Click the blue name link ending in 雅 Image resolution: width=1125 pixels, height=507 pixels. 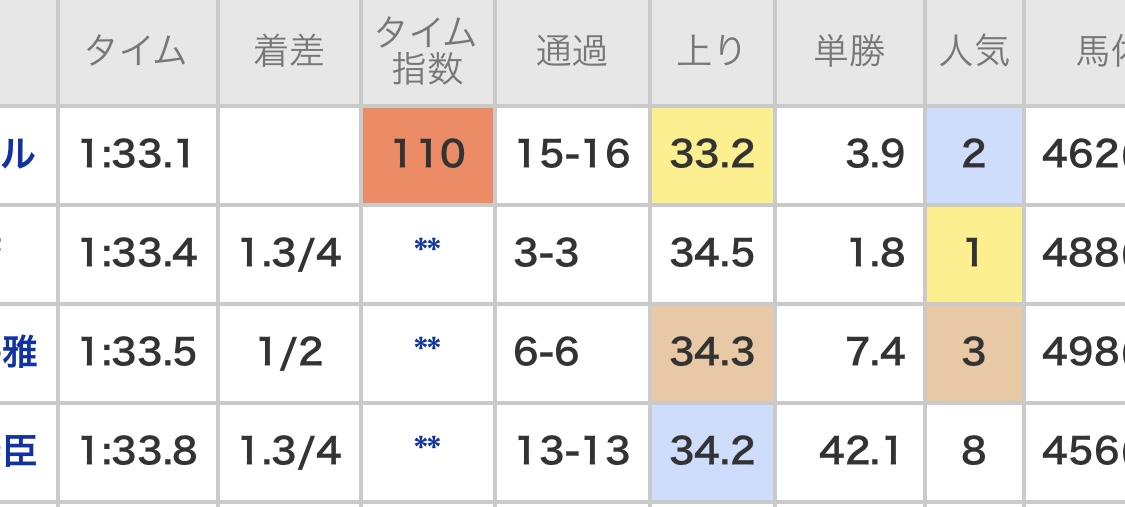[22, 352]
